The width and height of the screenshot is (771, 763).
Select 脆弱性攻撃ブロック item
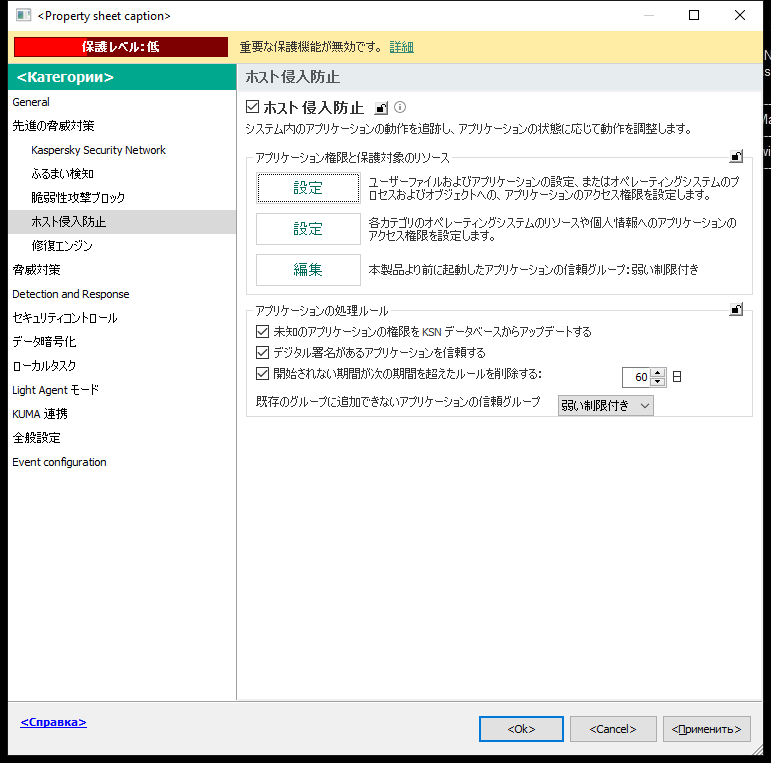[x=122, y=198]
